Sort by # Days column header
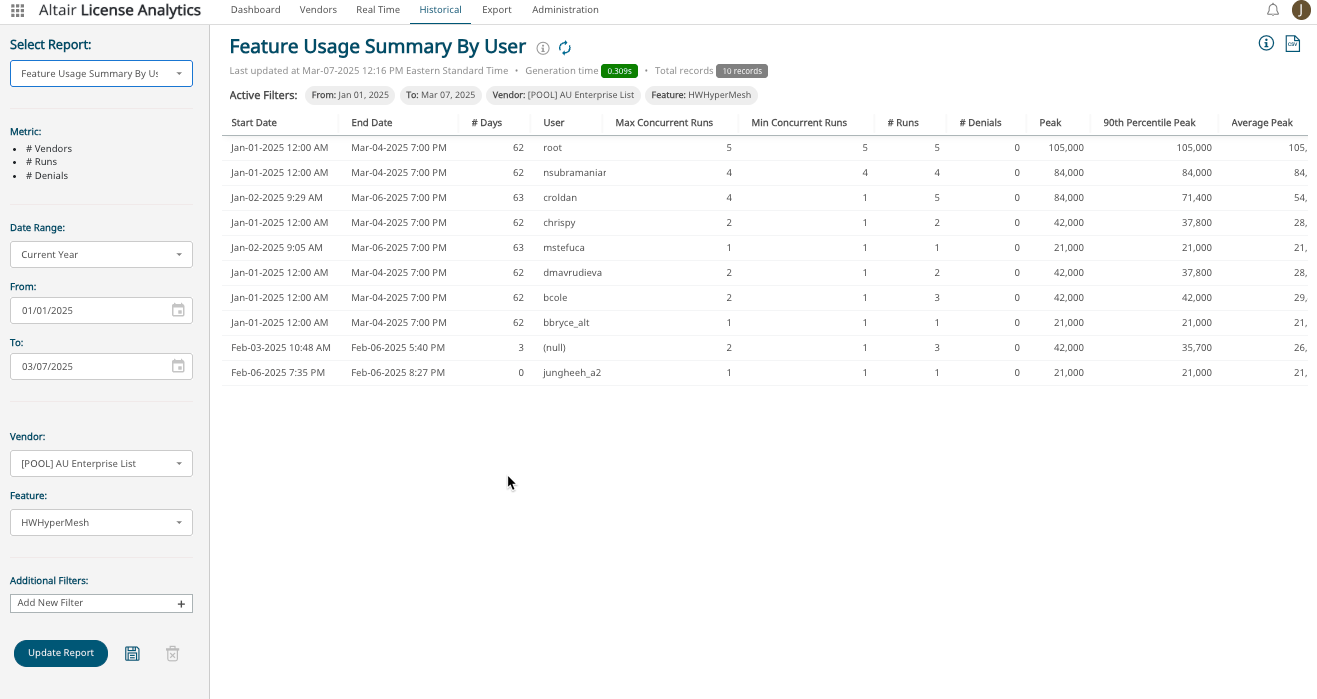 486,123
